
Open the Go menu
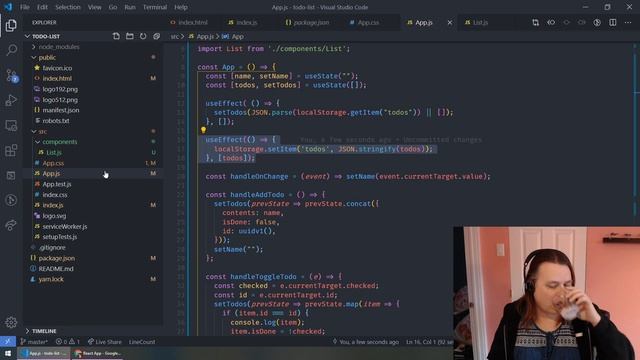113,7
